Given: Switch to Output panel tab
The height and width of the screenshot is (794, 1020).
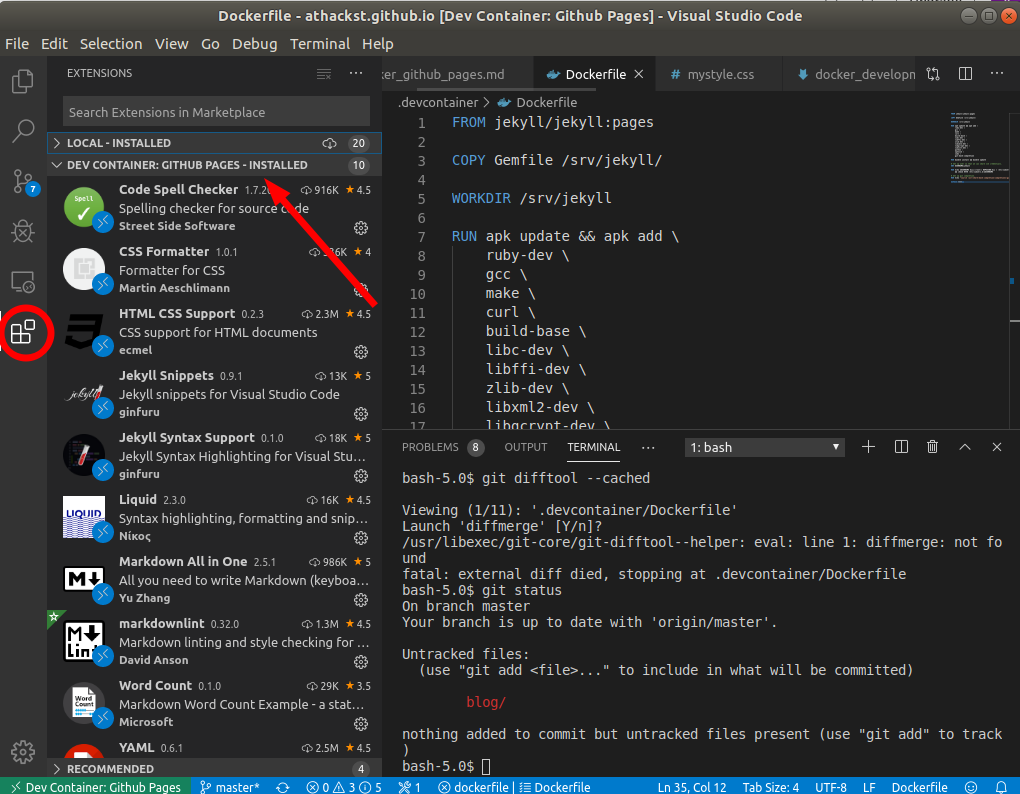Looking at the screenshot, I should pyautogui.click(x=526, y=447).
